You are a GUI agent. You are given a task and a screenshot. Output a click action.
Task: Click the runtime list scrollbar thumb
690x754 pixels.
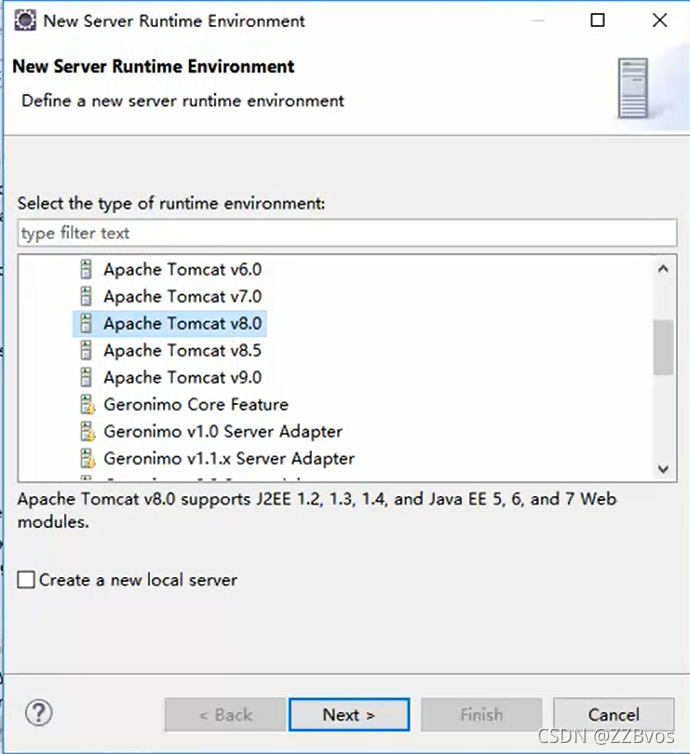pyautogui.click(x=664, y=347)
